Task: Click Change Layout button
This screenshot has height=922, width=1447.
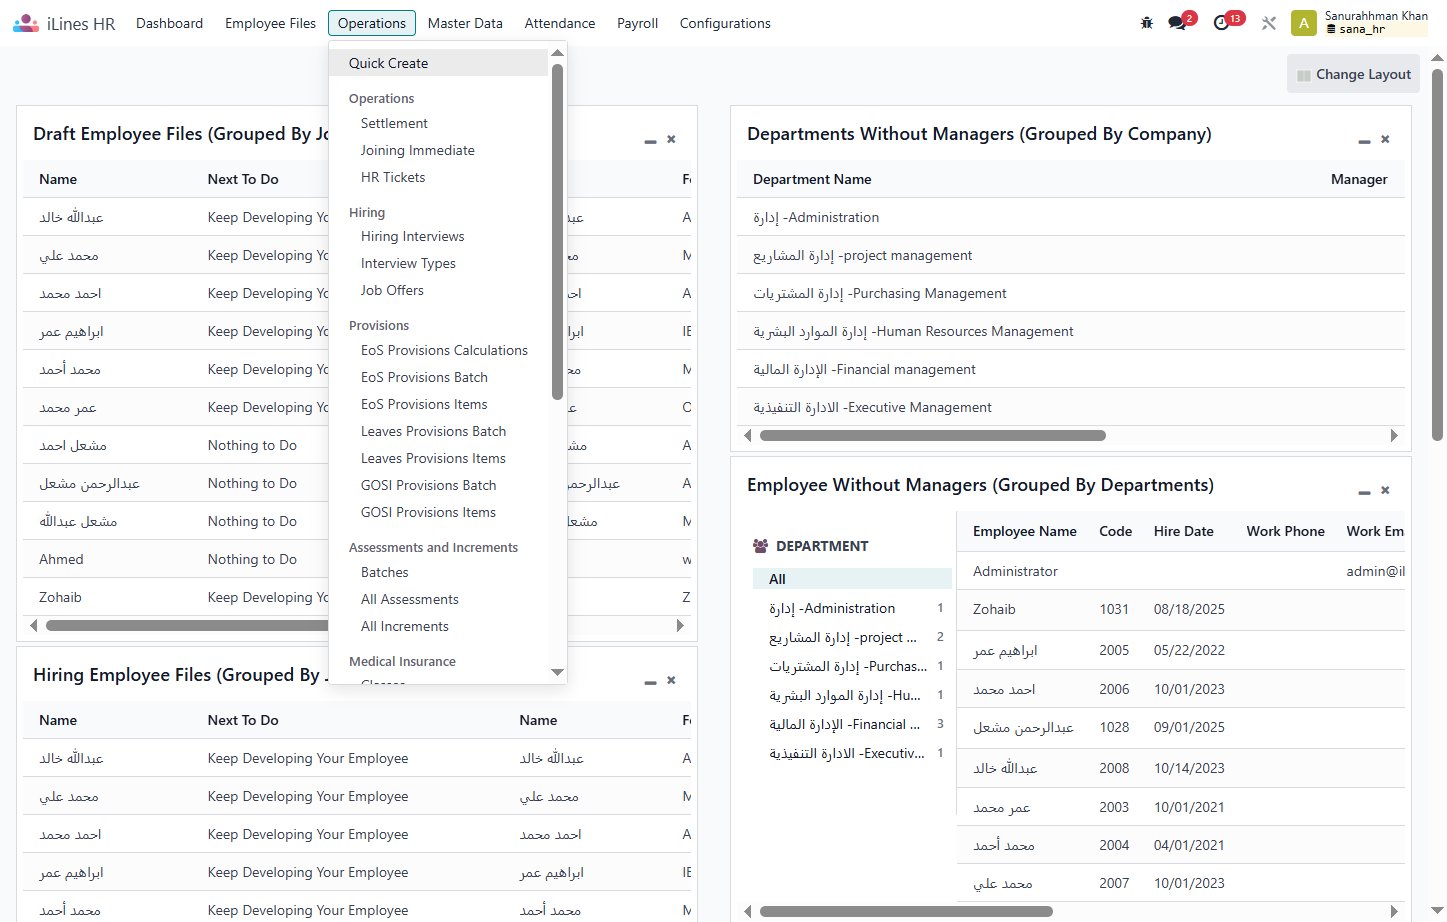Action: point(1353,74)
